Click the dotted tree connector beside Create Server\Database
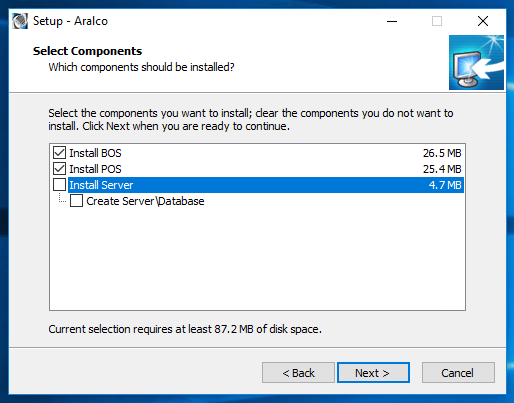This screenshot has width=514, height=403. click(x=62, y=198)
